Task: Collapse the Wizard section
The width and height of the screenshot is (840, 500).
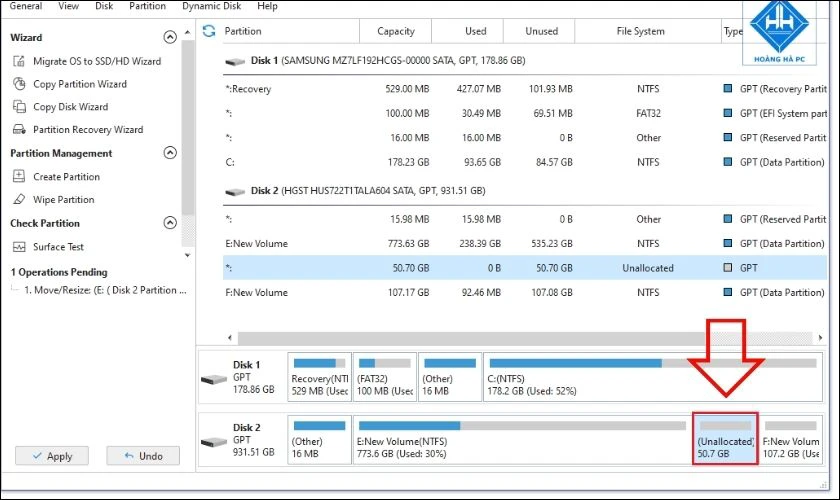Action: point(170,37)
